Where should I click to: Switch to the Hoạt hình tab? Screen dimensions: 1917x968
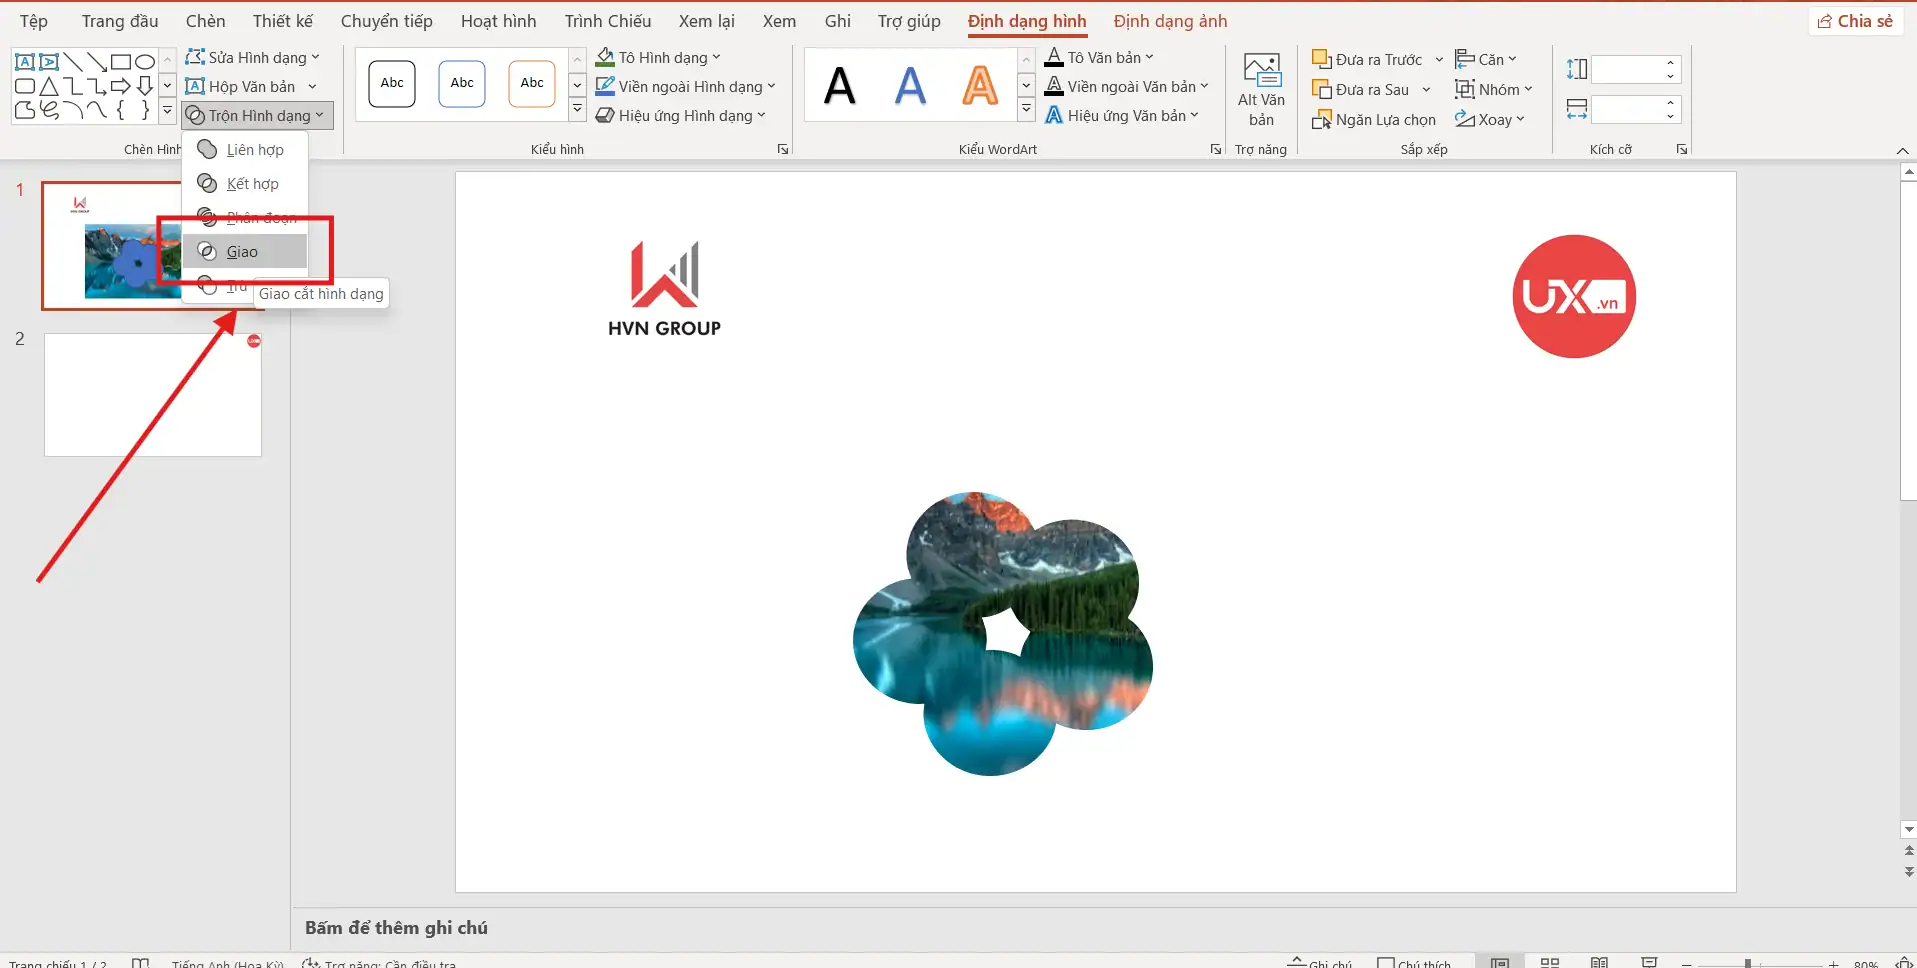click(498, 21)
